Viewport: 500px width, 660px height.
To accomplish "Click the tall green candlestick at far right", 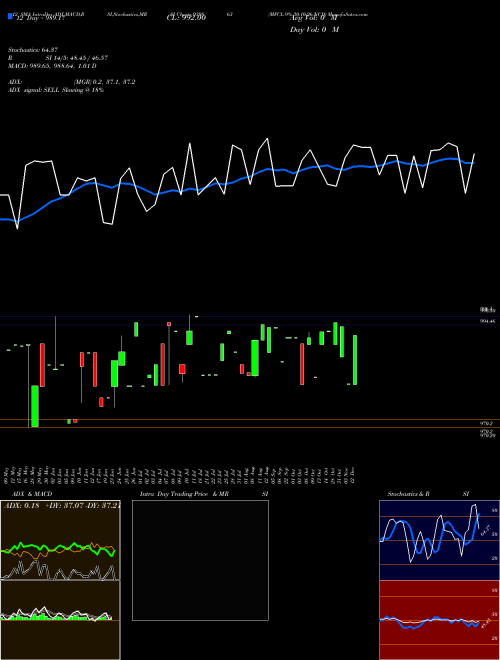I will click(355, 360).
